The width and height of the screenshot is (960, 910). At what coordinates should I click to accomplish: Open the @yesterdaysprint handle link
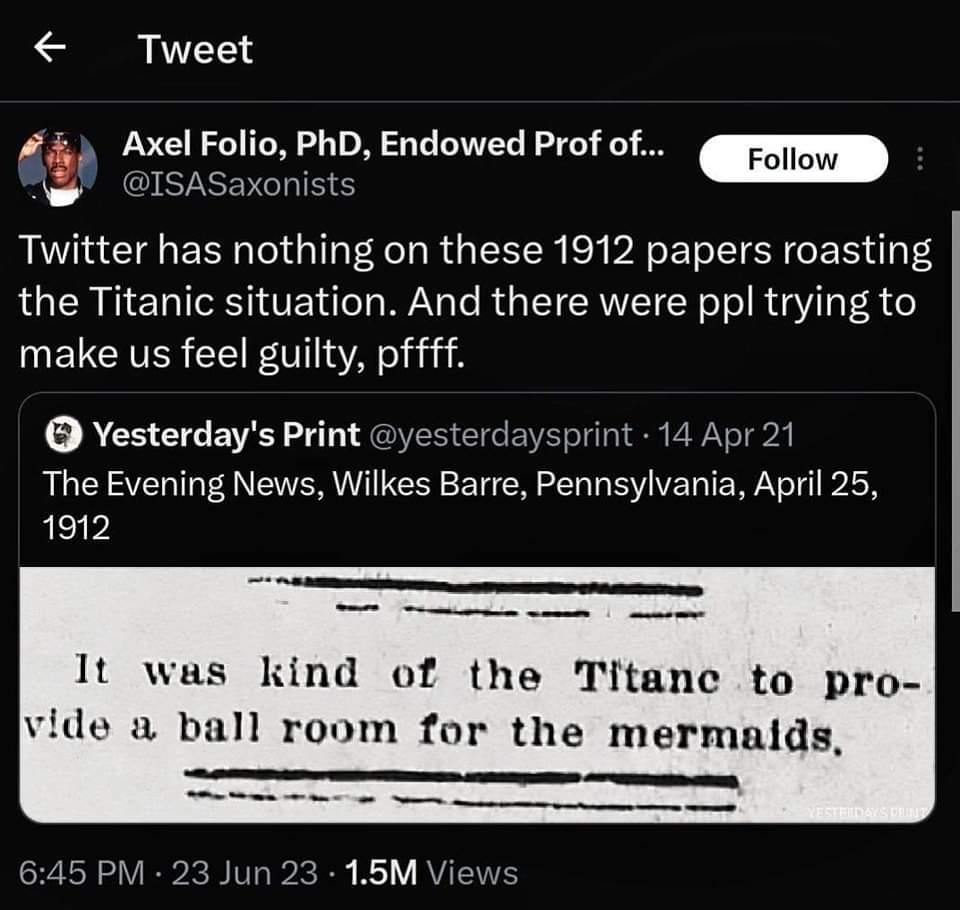pyautogui.click(x=501, y=435)
